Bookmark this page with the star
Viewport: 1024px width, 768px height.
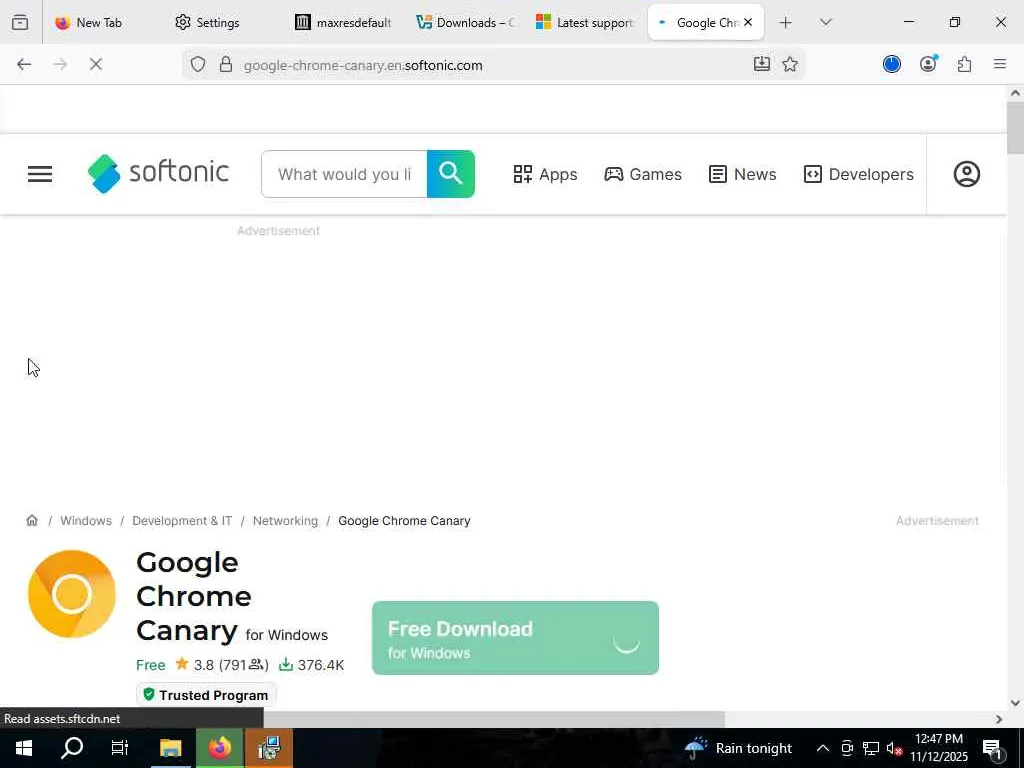click(790, 64)
